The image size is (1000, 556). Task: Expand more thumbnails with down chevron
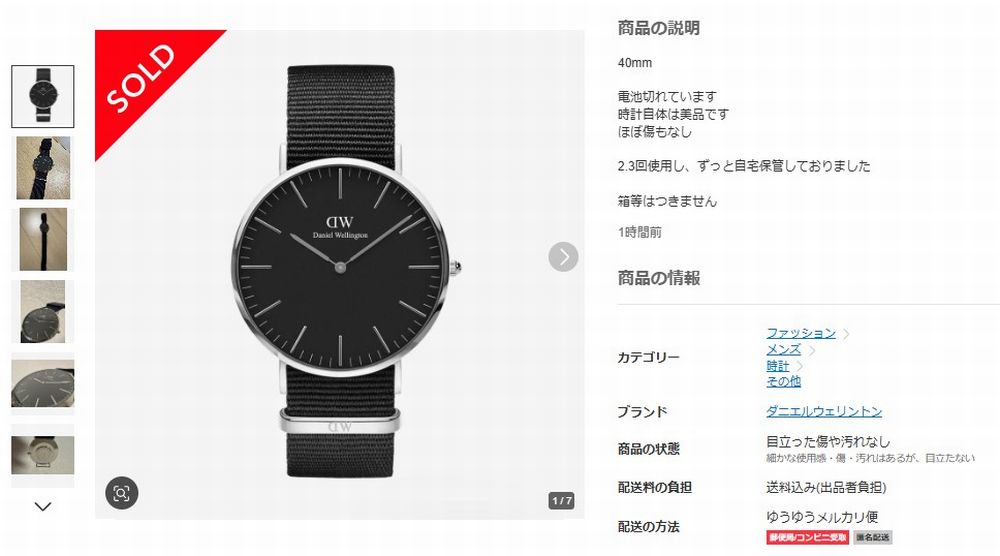click(x=43, y=506)
